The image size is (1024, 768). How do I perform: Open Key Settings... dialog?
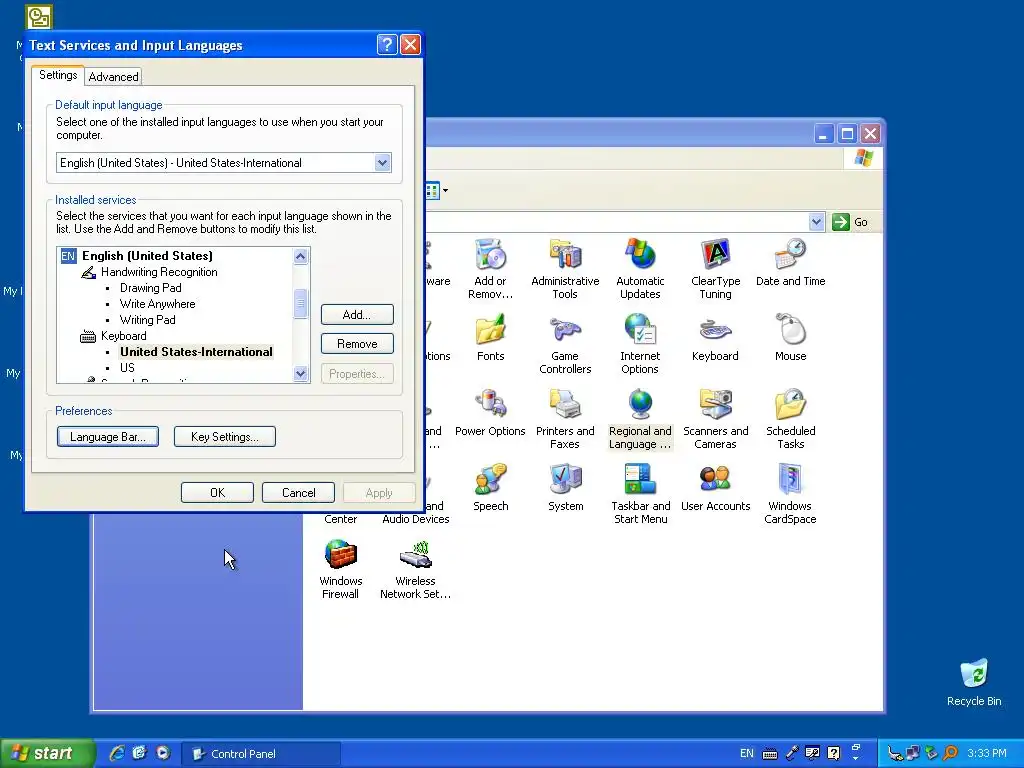pyautogui.click(x=225, y=437)
